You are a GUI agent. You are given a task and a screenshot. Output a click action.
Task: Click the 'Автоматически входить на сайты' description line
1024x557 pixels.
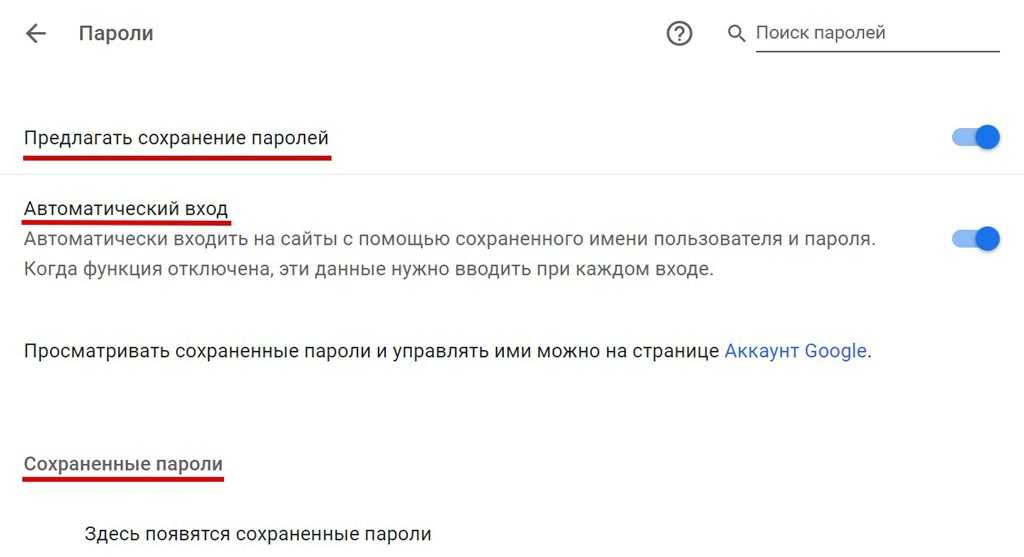449,239
